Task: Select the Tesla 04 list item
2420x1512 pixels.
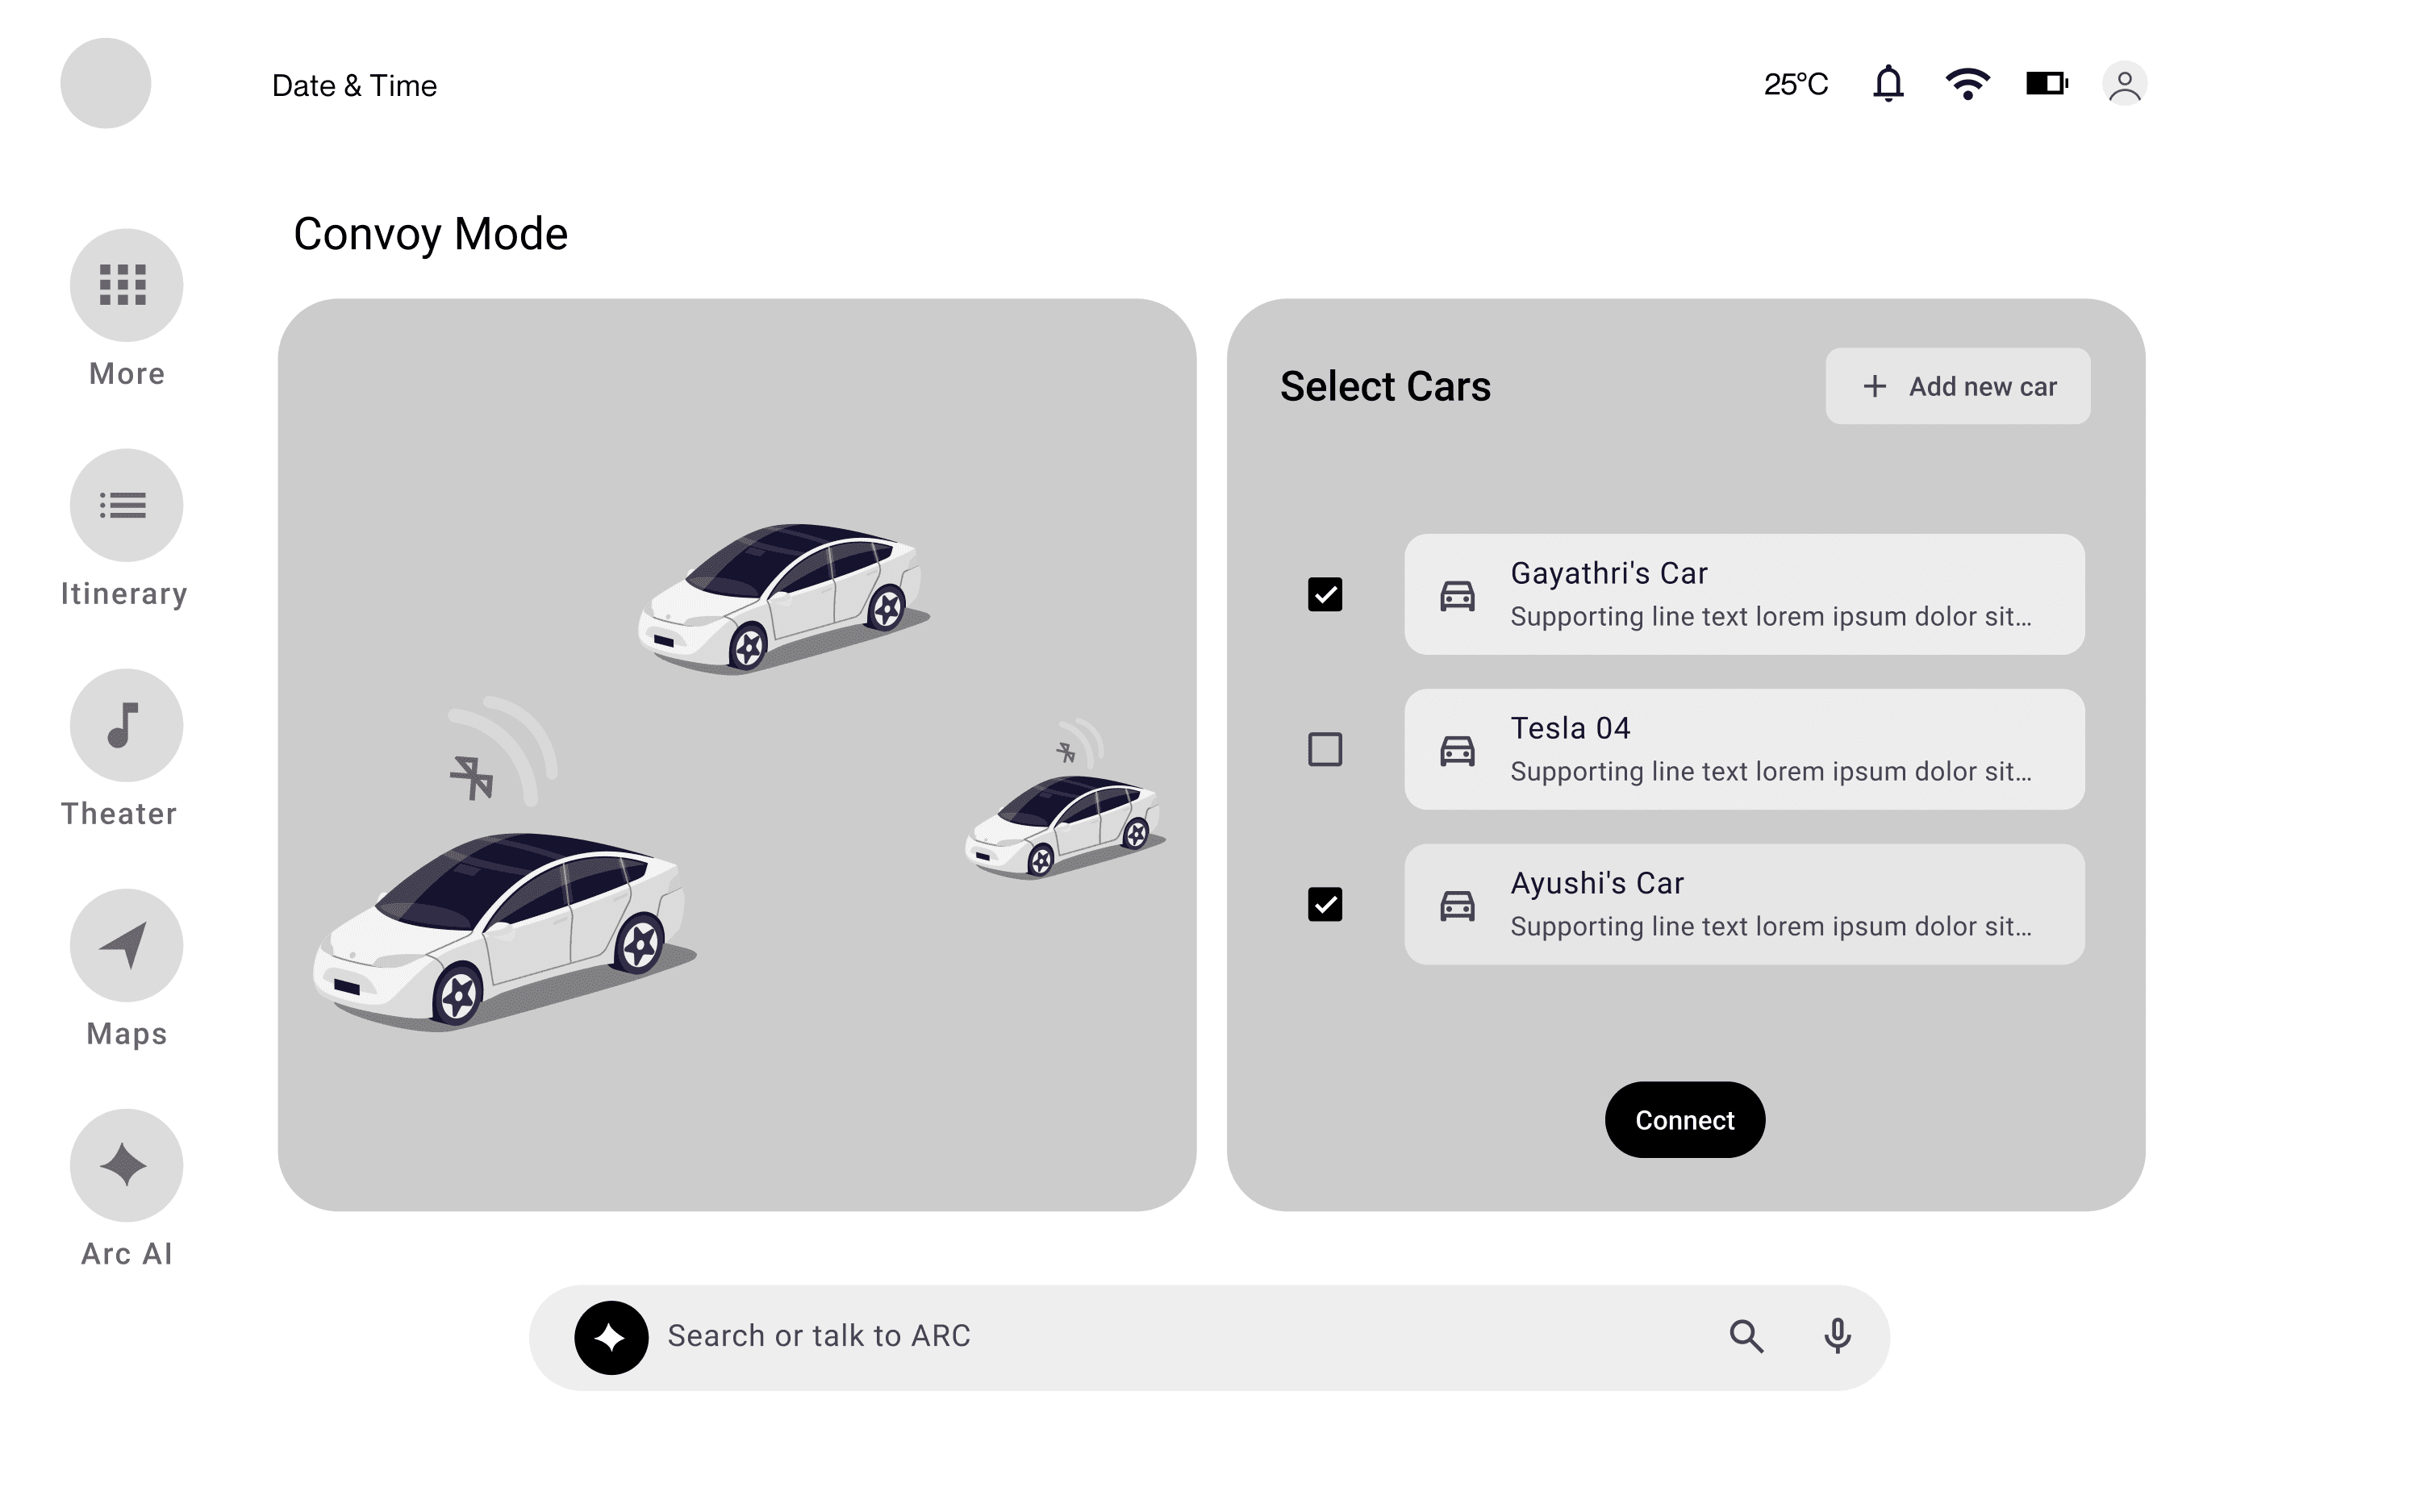Action: click(x=1744, y=749)
